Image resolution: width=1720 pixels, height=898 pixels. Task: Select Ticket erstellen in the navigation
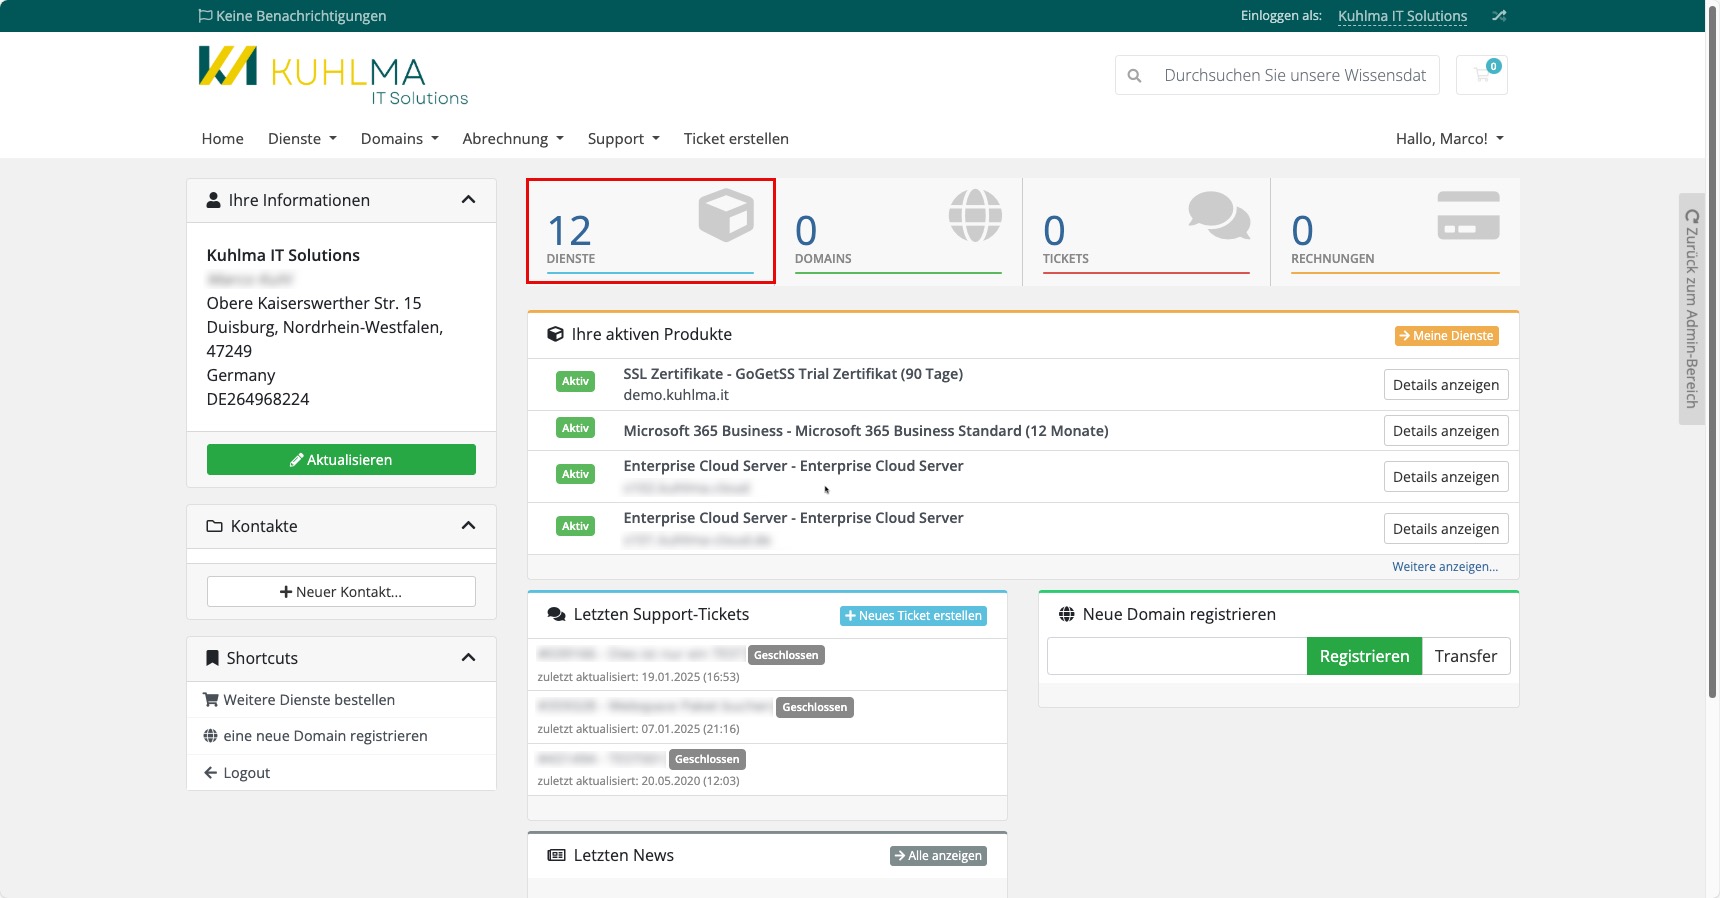pyautogui.click(x=736, y=139)
